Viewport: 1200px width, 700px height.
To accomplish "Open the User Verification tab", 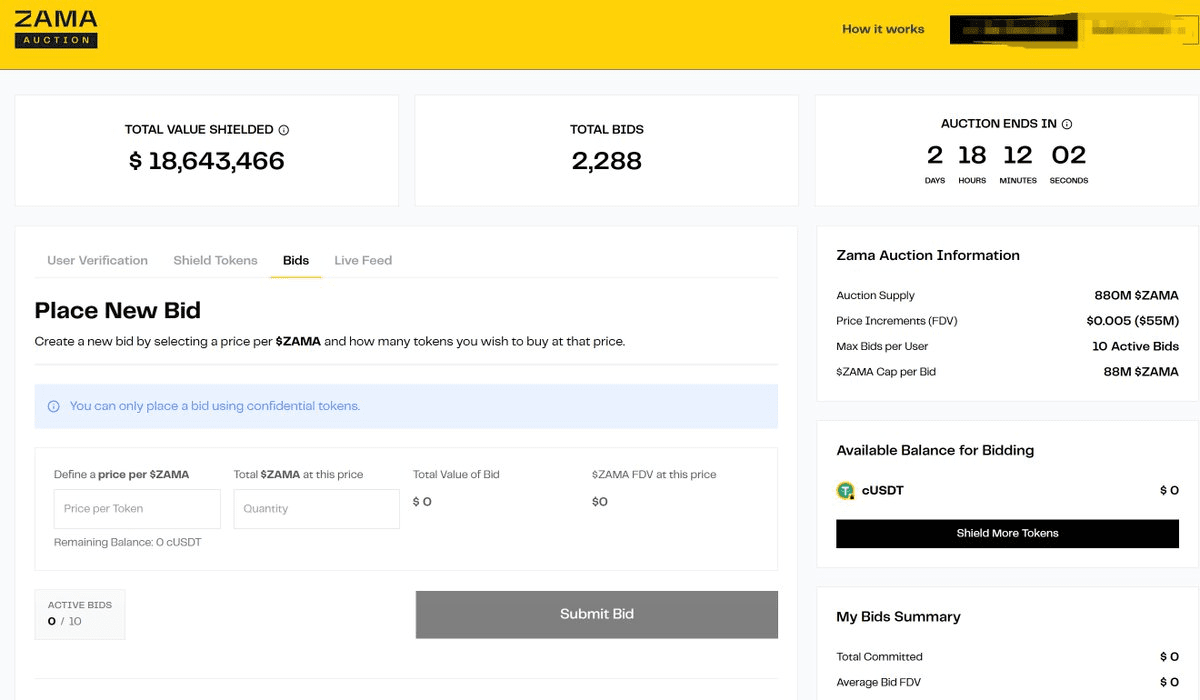I will [97, 260].
